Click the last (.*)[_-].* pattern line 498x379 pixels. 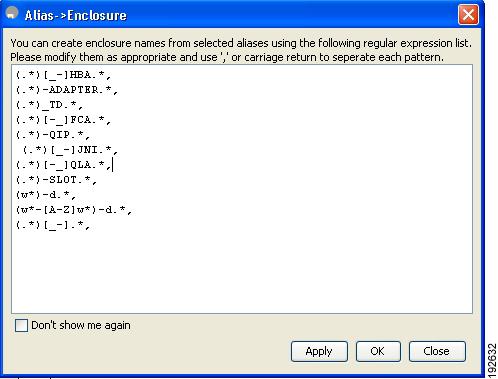53,225
